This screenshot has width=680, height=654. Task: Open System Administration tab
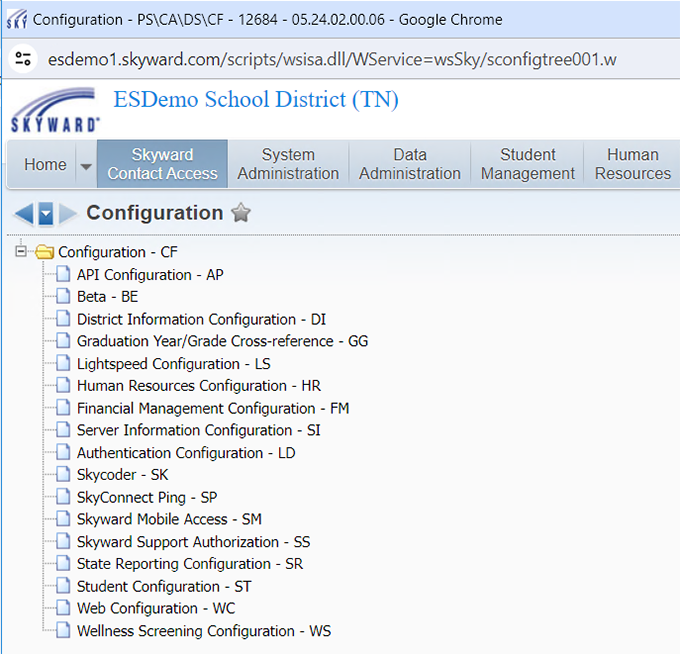(288, 164)
